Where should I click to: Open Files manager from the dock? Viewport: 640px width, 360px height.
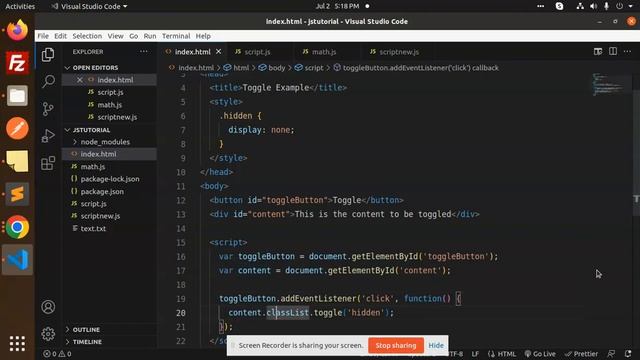[x=17, y=96]
